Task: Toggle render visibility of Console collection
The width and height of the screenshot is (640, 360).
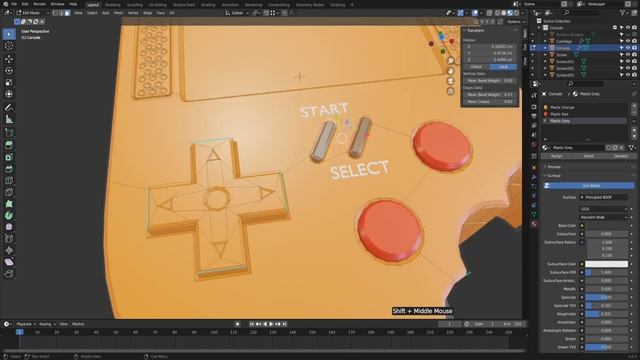Action: coord(634,28)
